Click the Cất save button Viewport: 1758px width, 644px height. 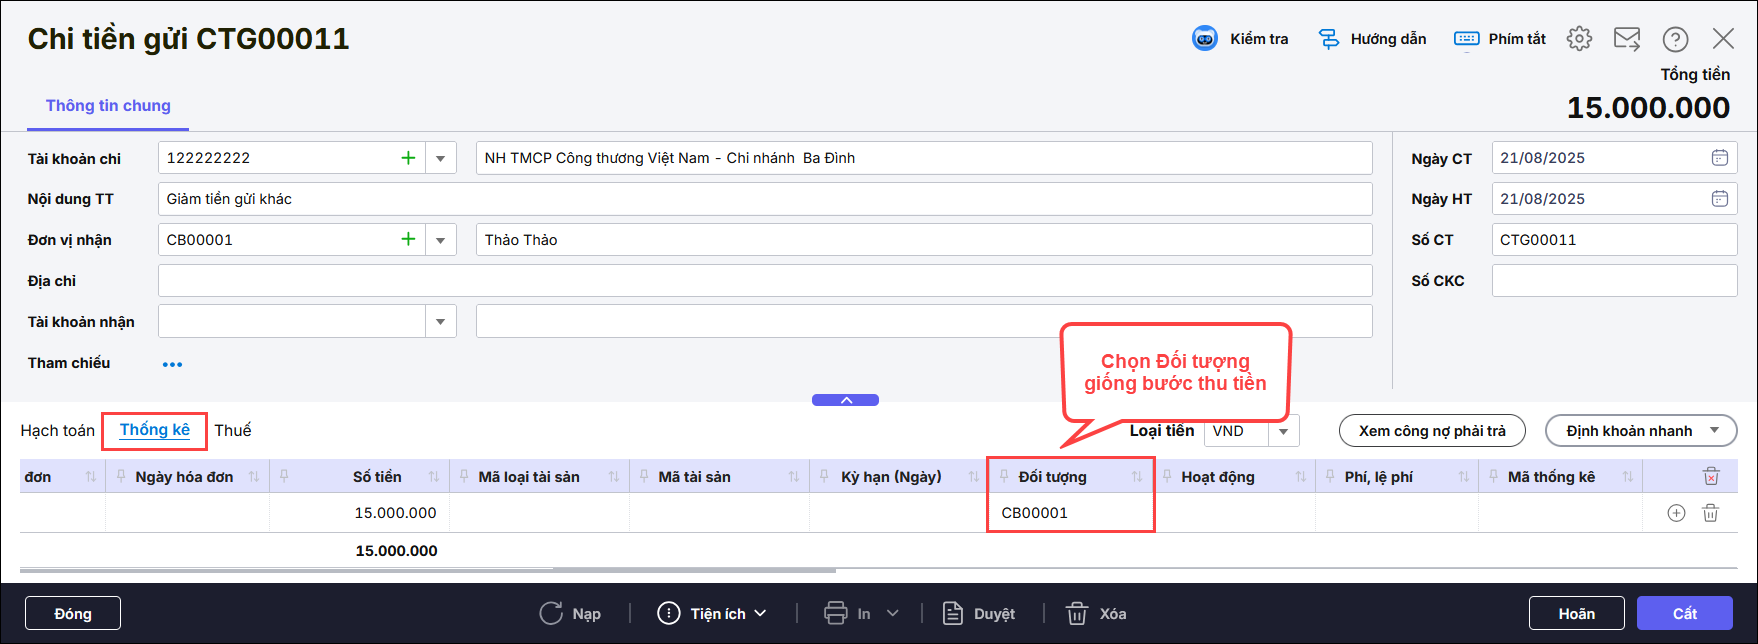pos(1684,614)
